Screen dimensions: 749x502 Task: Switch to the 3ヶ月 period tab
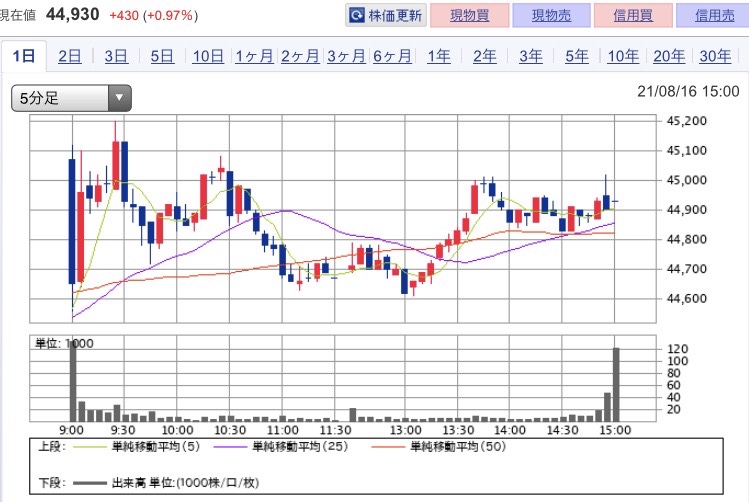(346, 56)
